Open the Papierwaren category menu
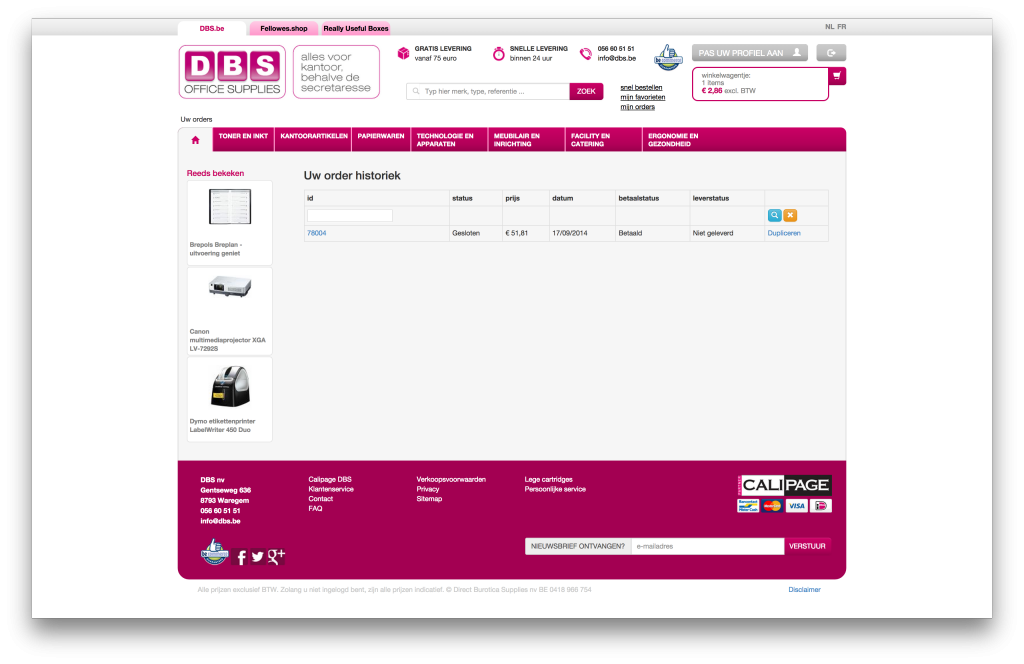Screen dimensions: 1024x664 (380, 136)
